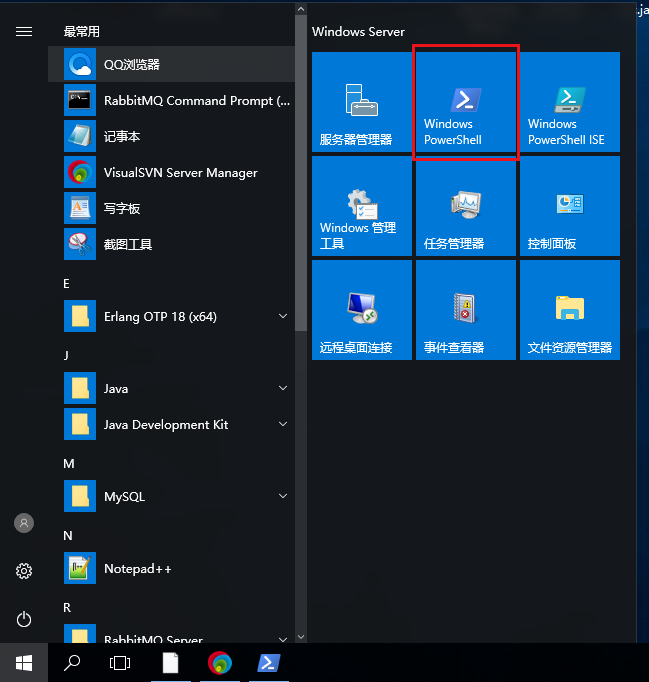
Task: Click the 服务器管理器 tile
Action: [x=362, y=102]
